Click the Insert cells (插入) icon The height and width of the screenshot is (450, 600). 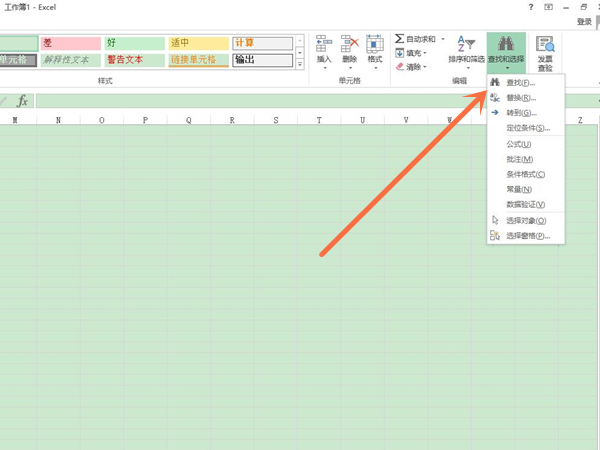point(324,45)
